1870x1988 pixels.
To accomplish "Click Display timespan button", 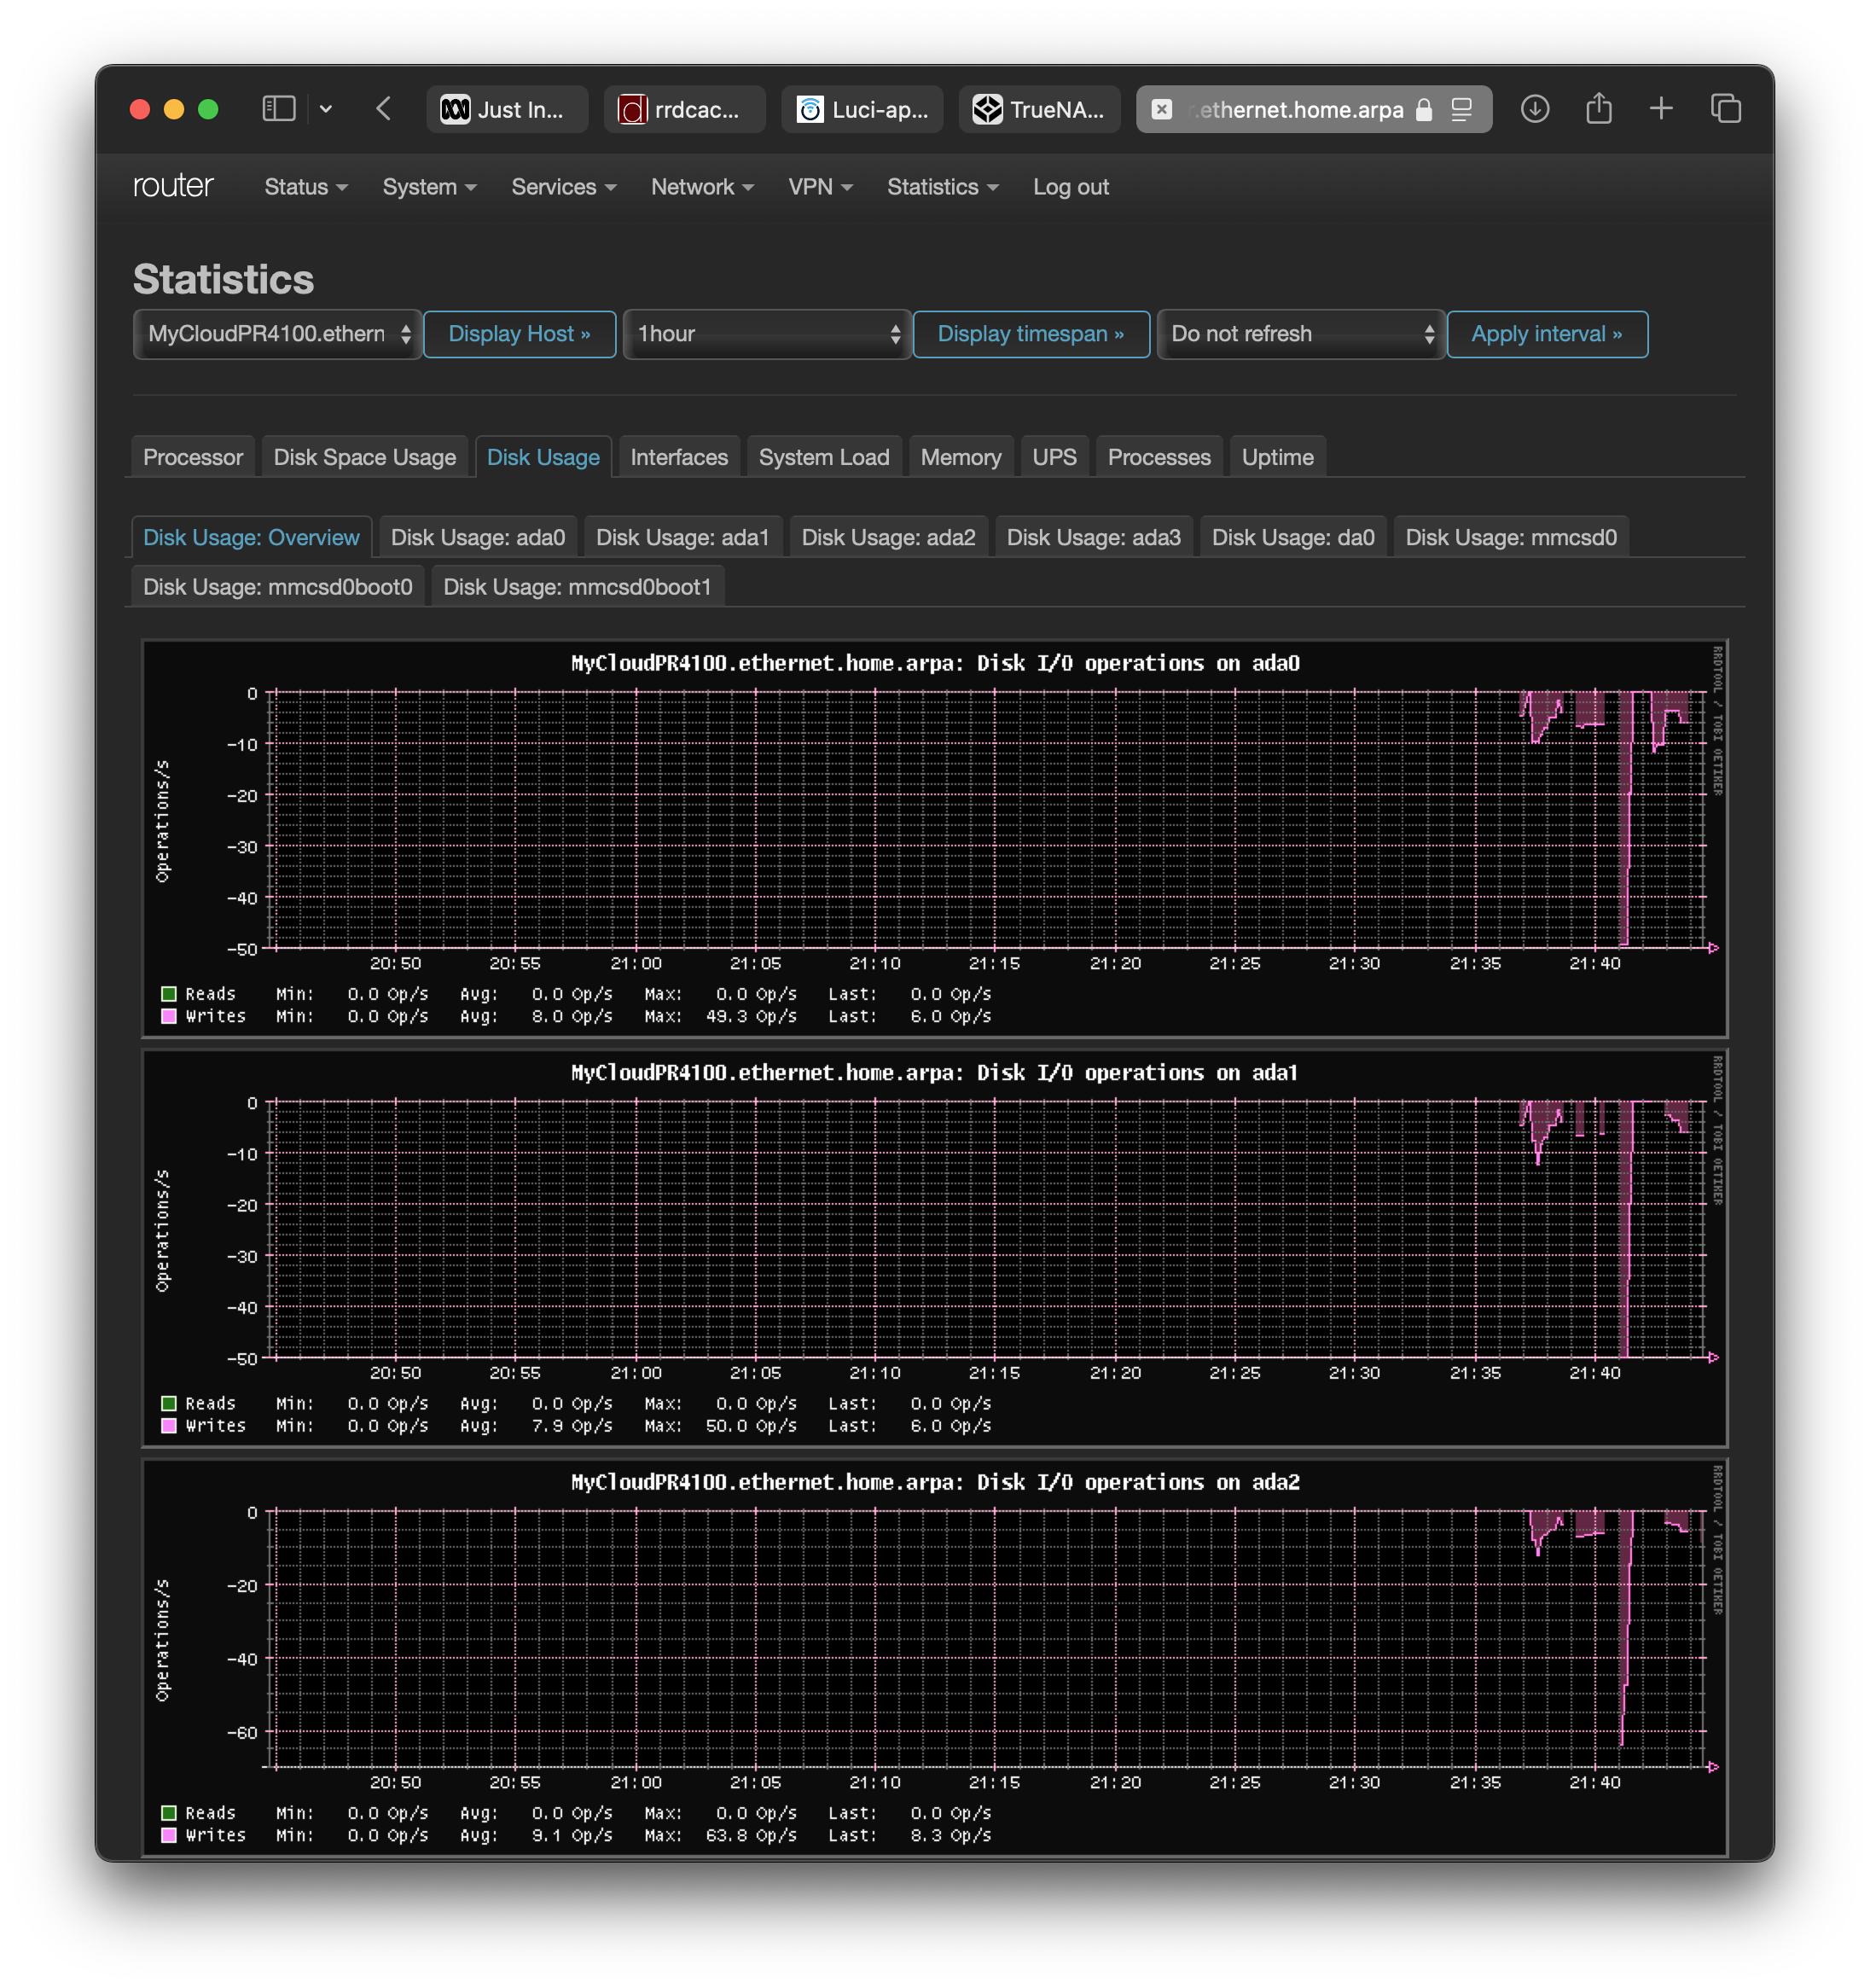I will (1031, 334).
